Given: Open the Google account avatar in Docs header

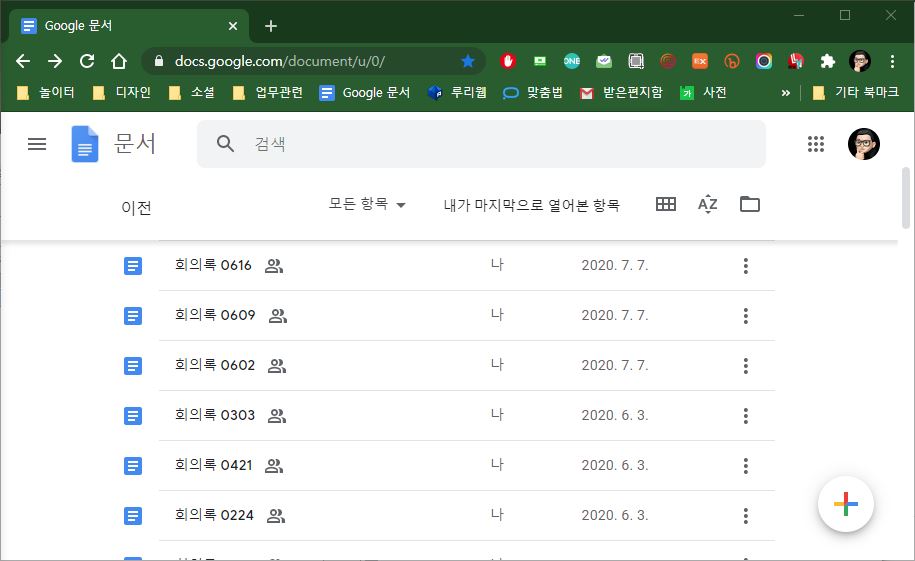Looking at the screenshot, I should tap(864, 144).
